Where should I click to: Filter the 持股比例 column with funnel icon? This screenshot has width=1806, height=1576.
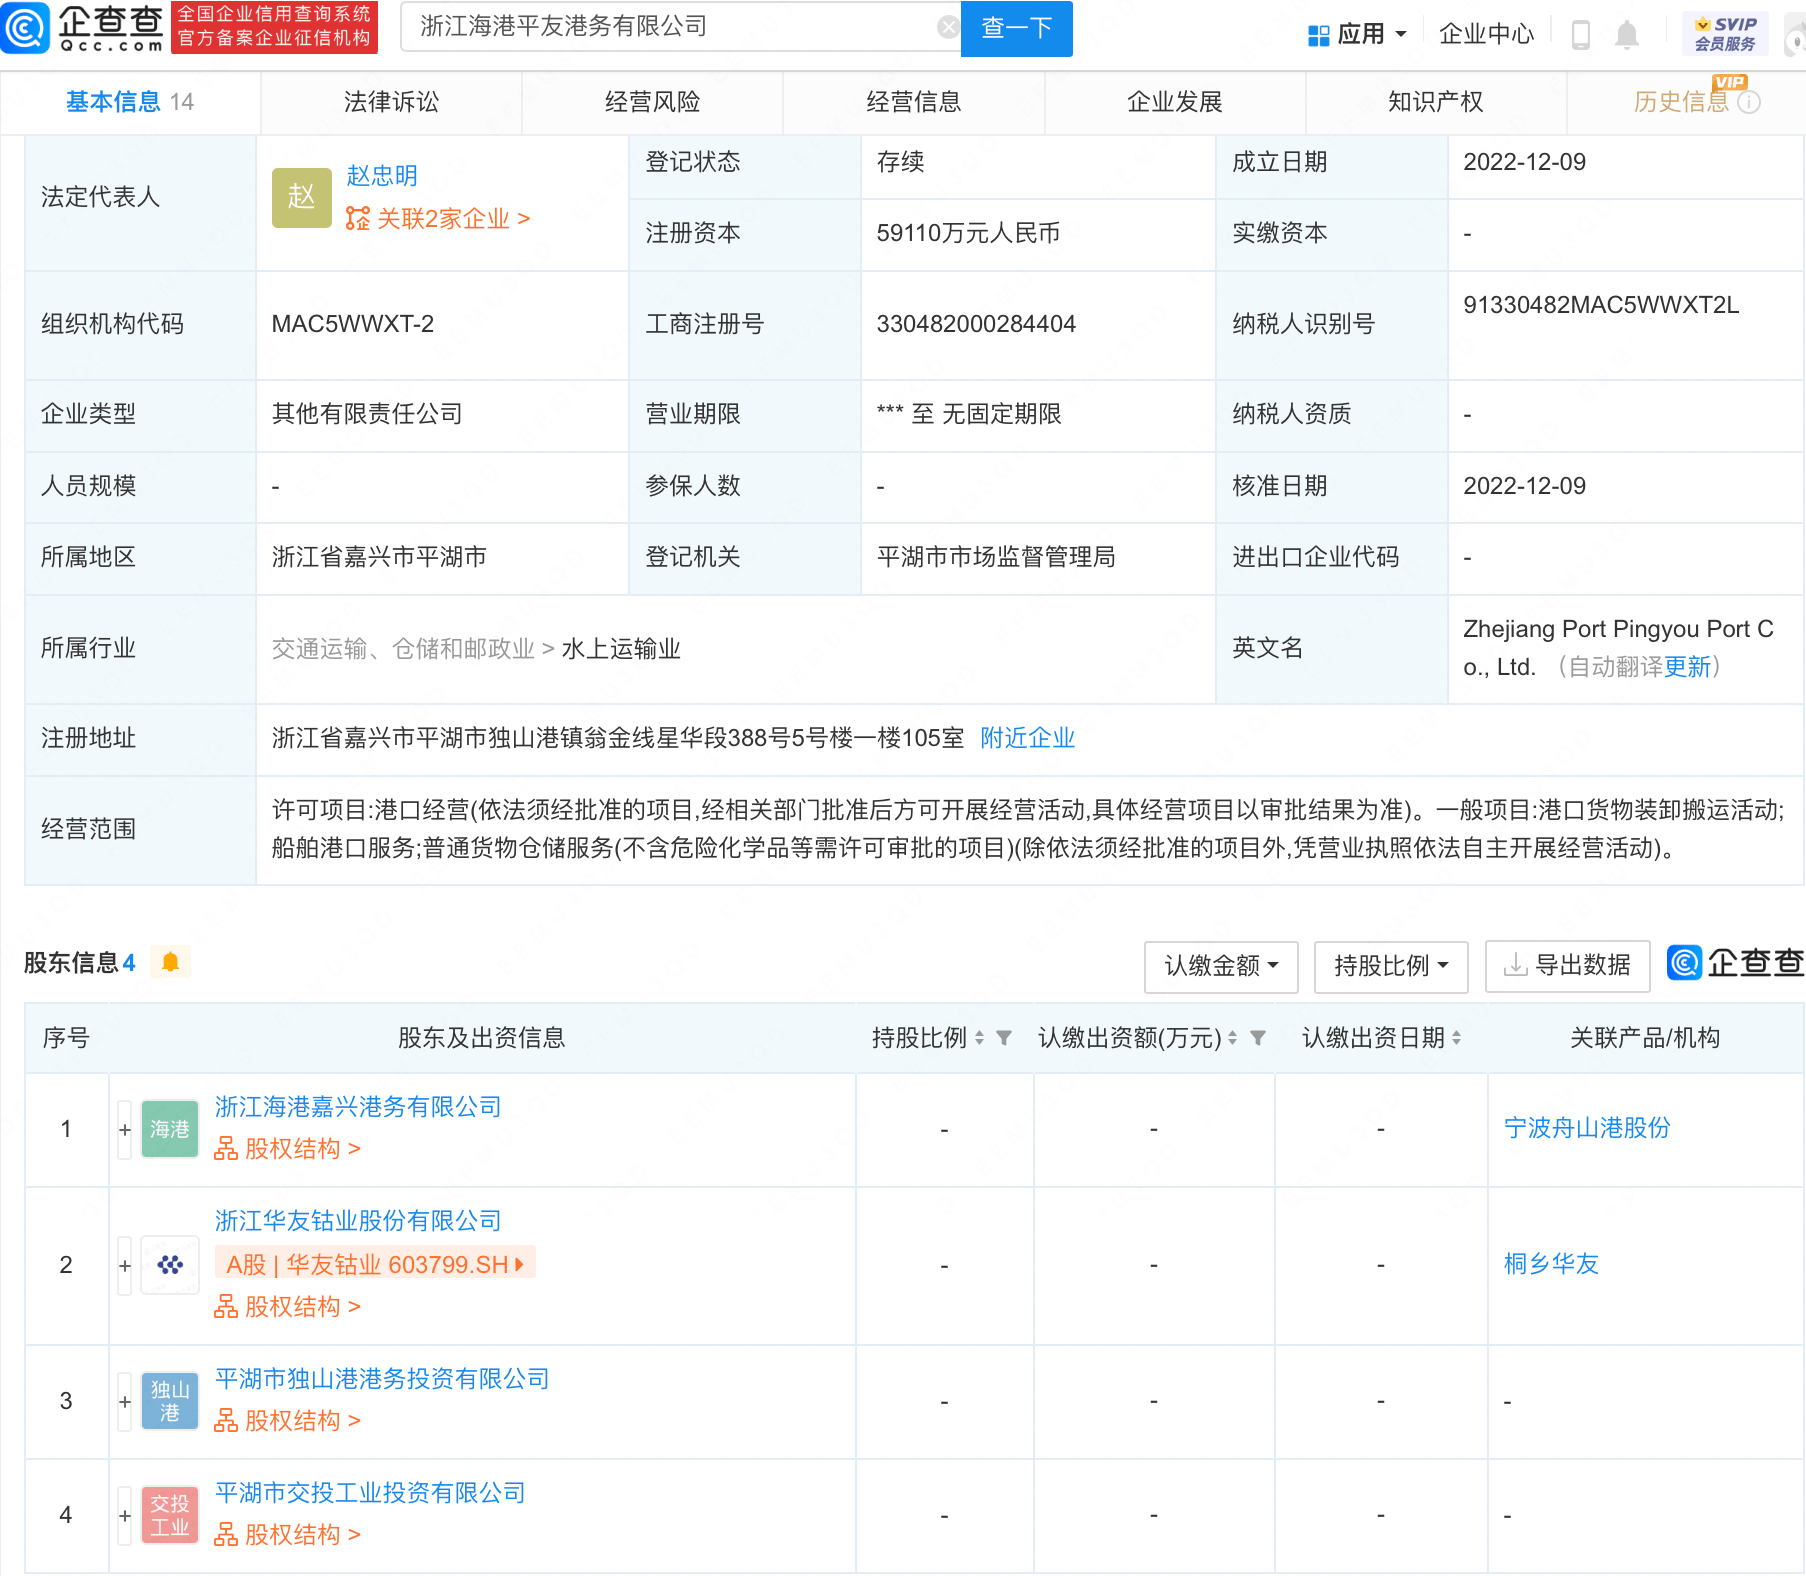point(1003,1038)
